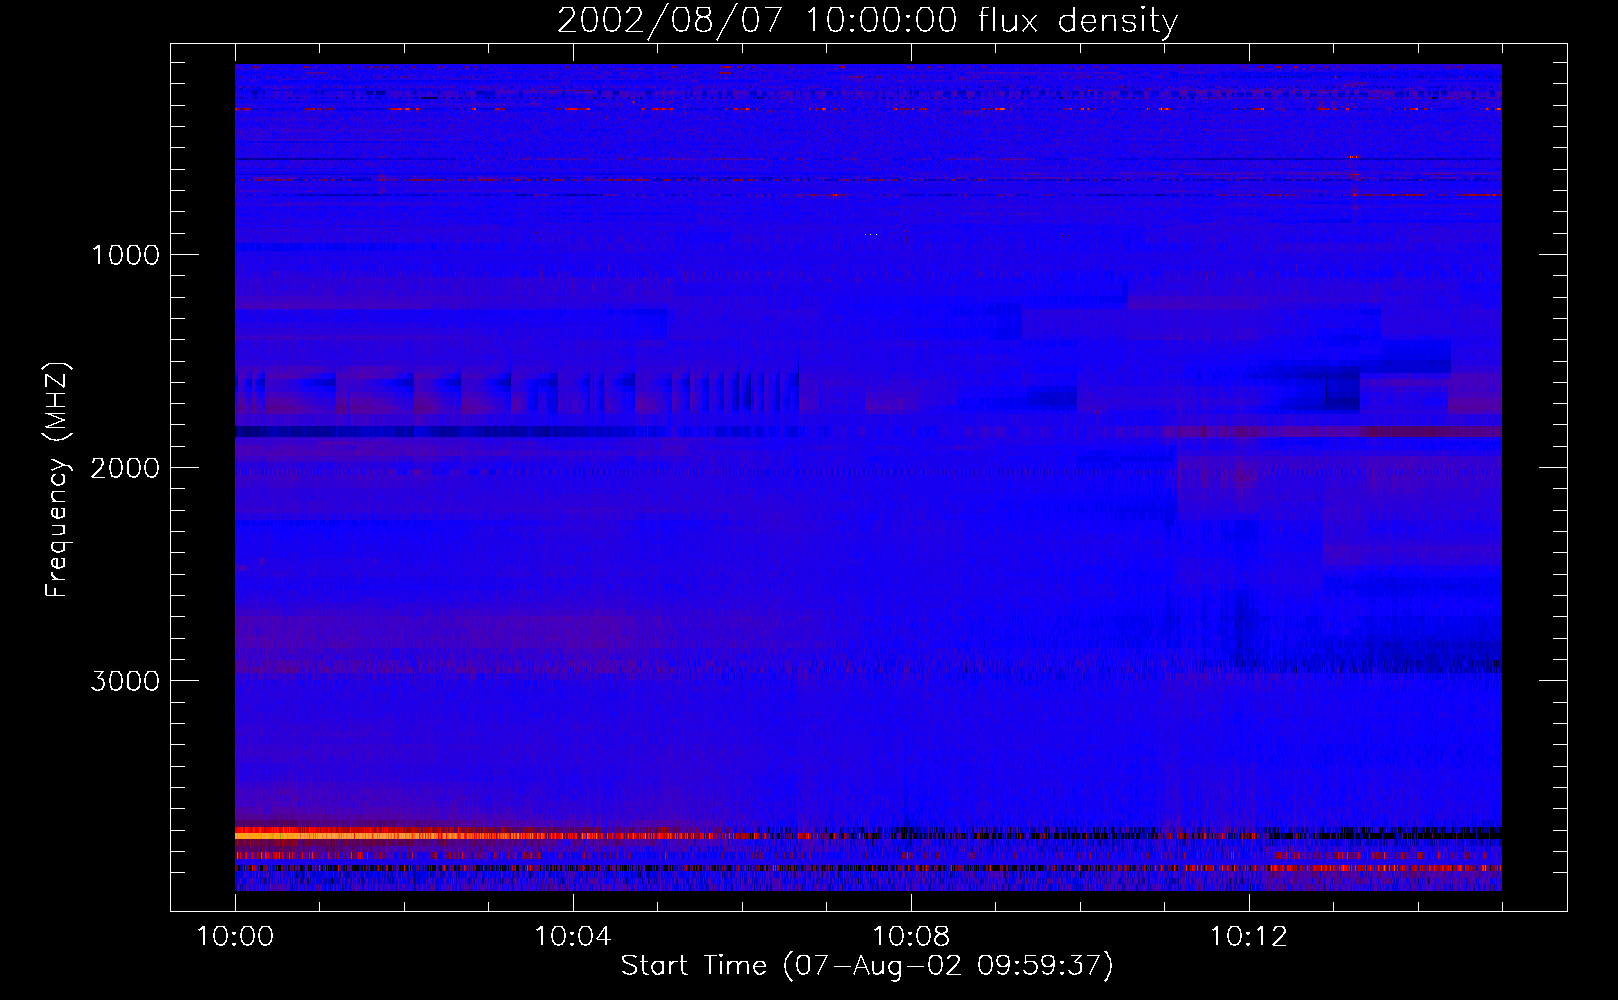This screenshot has width=1618, height=1000.
Task: Click the 10:08 time axis label
Action: click(x=911, y=937)
